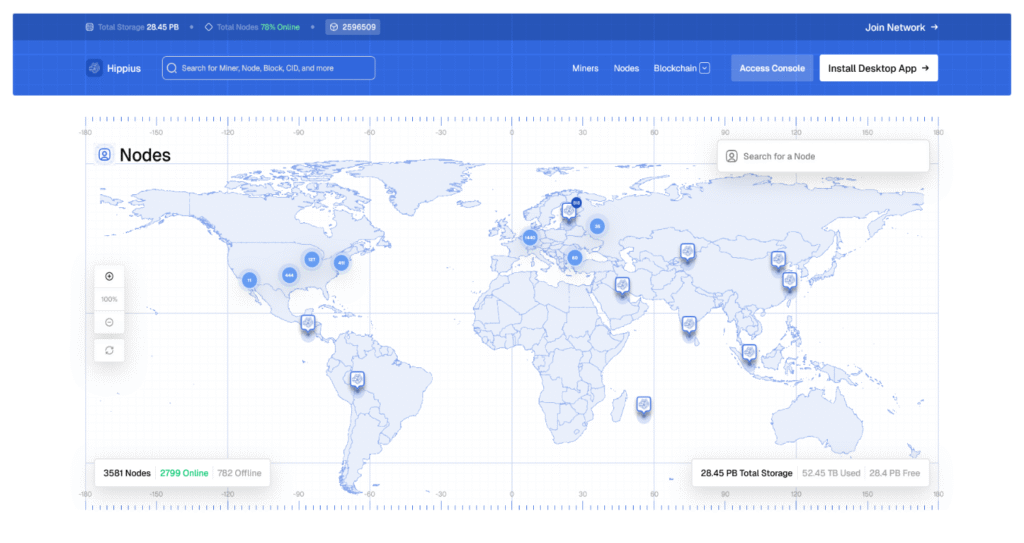
Task: Focus the Miner, Node, Block search bar
Action: click(269, 68)
